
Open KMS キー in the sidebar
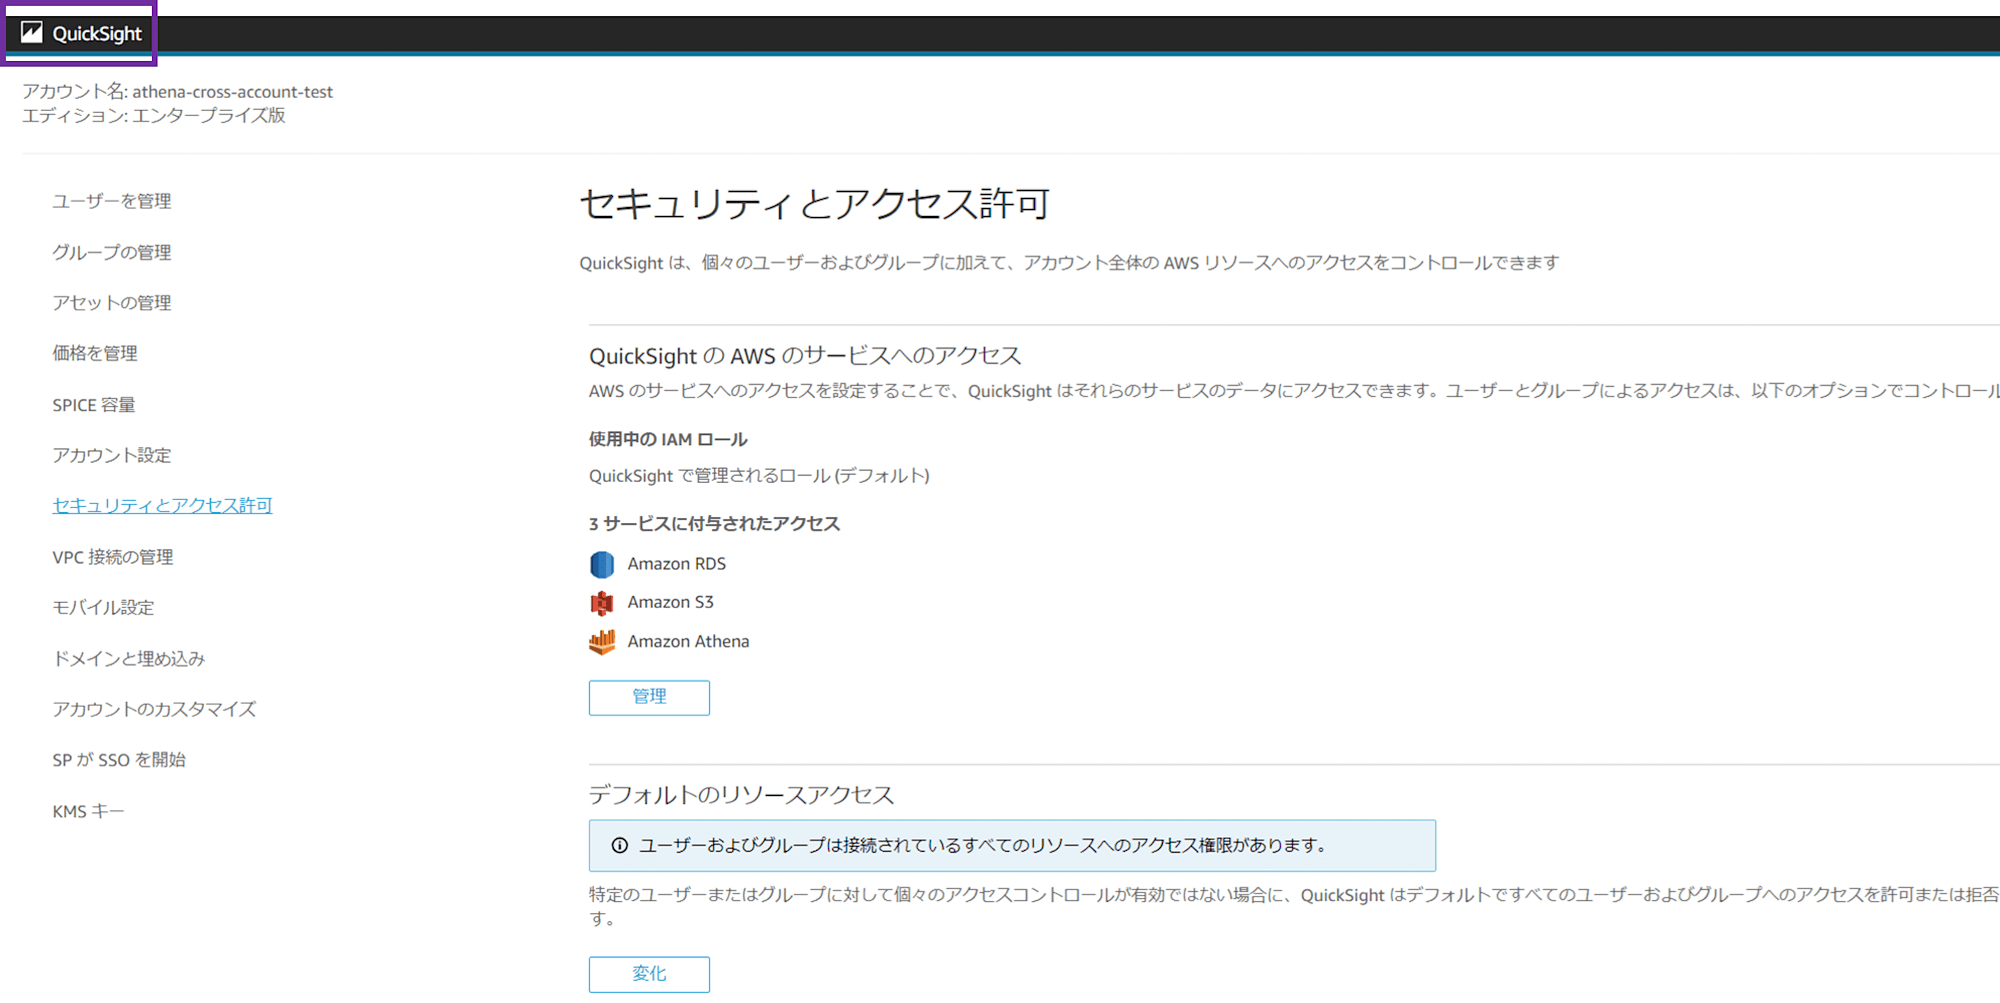point(88,811)
